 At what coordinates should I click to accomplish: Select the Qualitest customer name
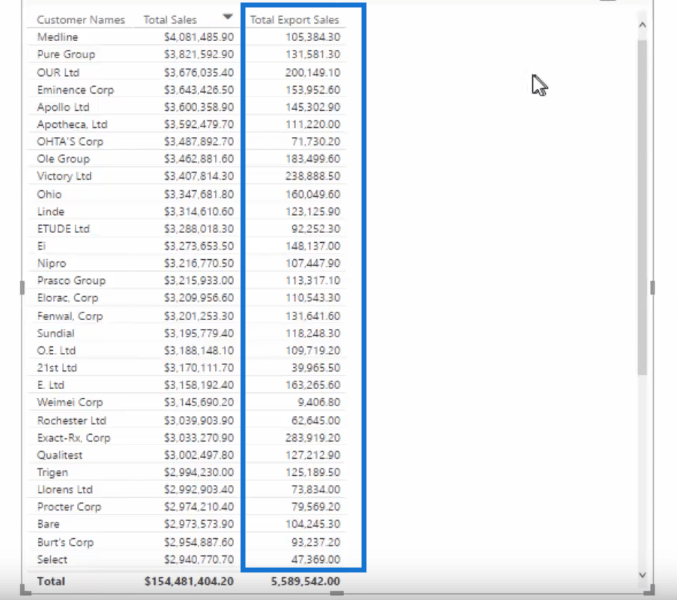[60, 455]
